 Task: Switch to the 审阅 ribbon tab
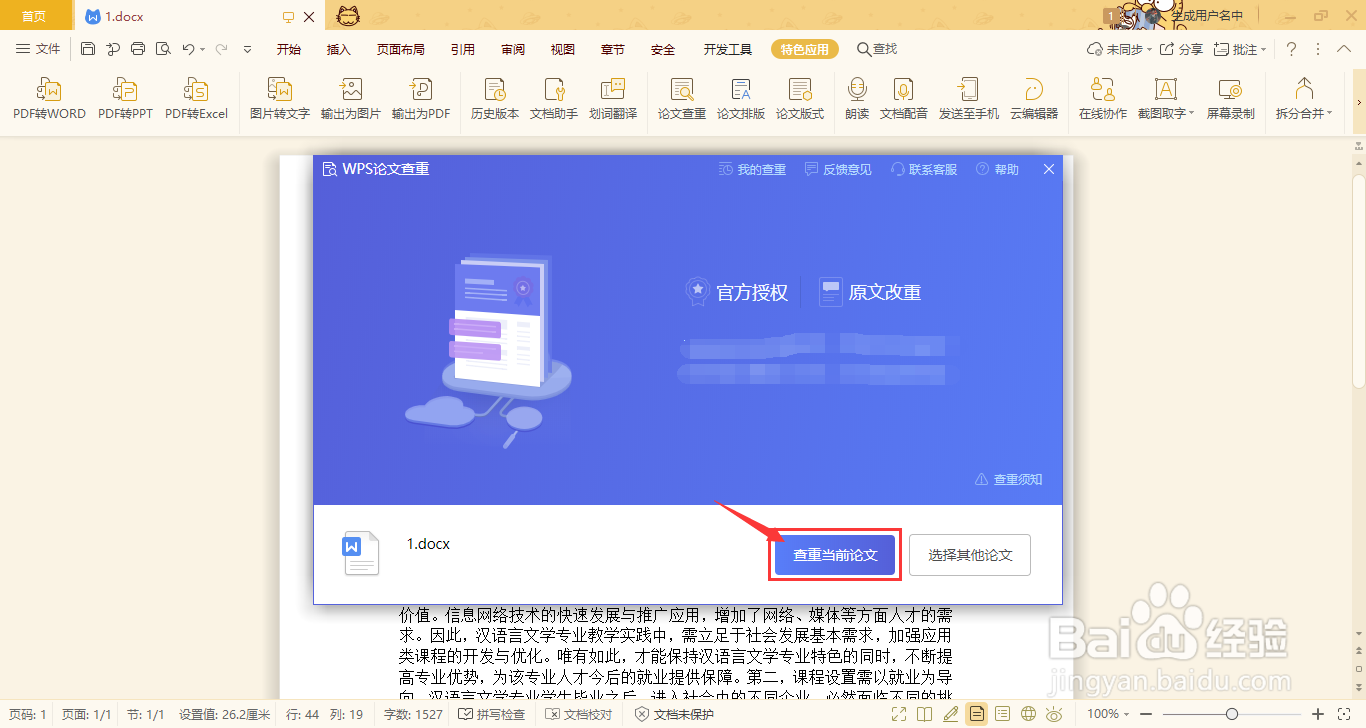click(512, 48)
